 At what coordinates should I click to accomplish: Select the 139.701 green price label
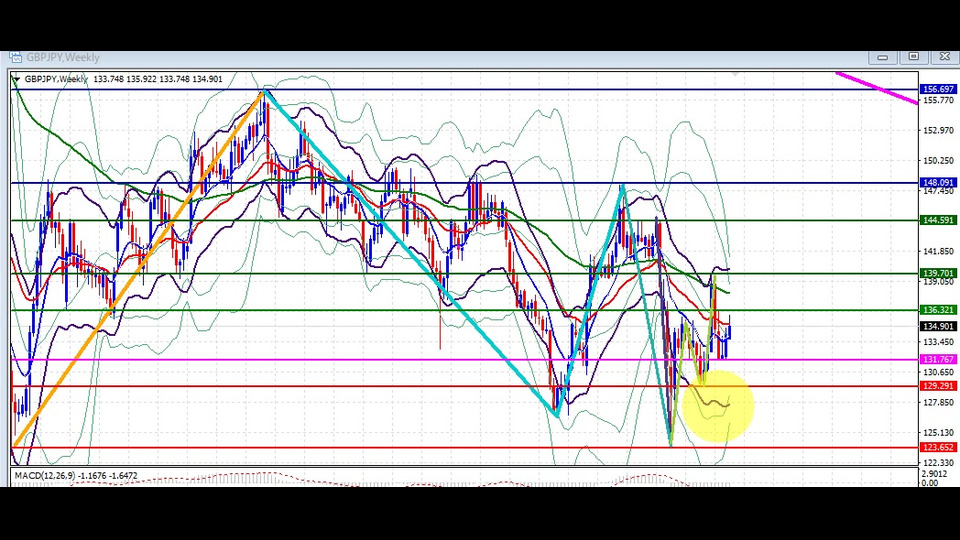point(938,273)
